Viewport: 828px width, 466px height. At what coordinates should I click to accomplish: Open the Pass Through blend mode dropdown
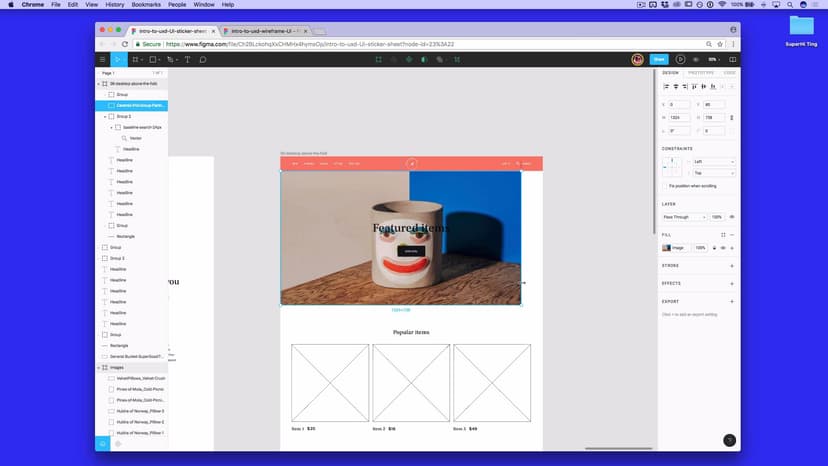pyautogui.click(x=684, y=217)
